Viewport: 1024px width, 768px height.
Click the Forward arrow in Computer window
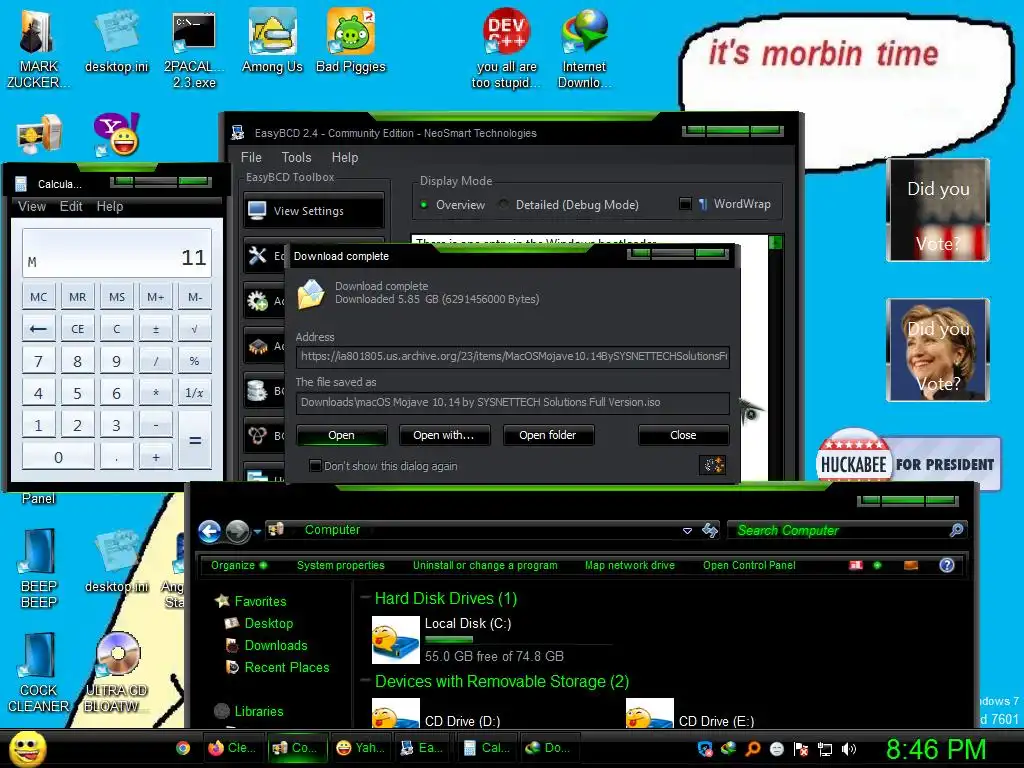[237, 532]
